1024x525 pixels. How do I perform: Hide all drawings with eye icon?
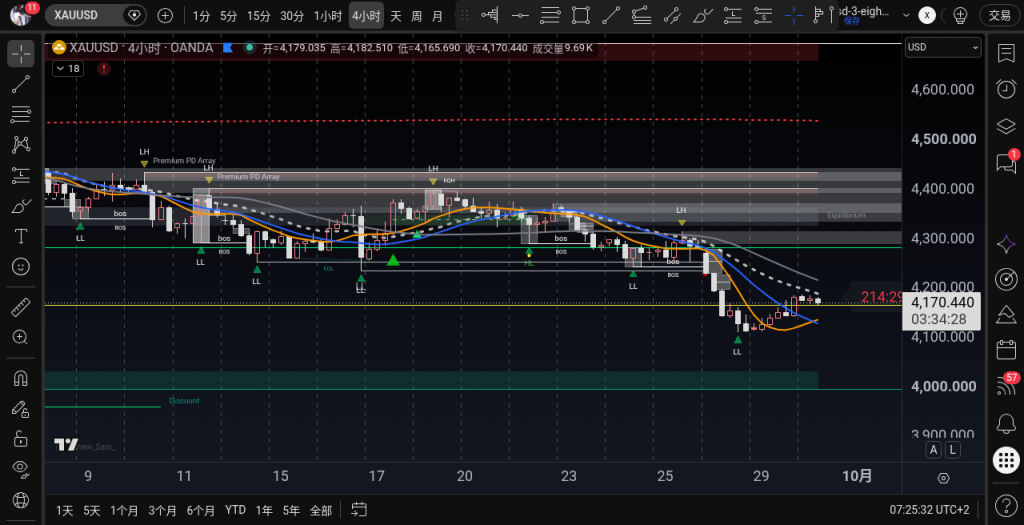[21, 468]
